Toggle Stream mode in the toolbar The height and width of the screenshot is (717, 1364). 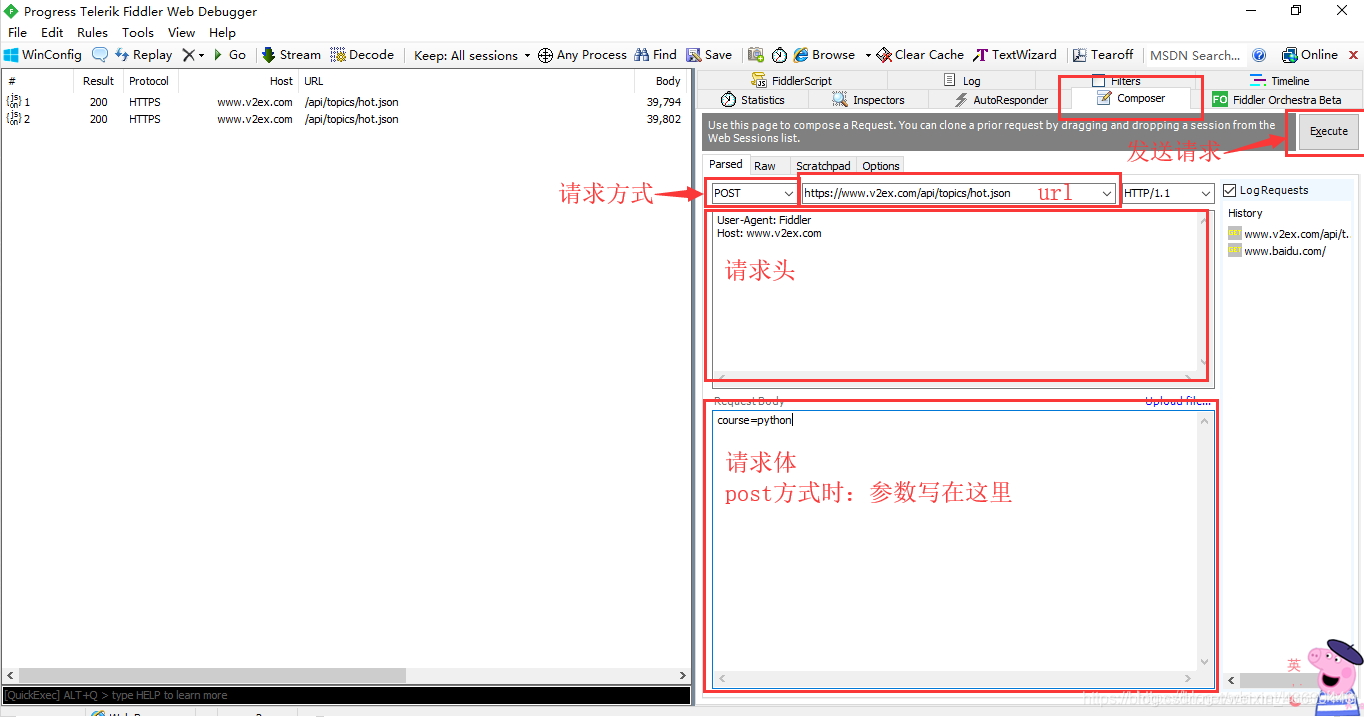point(291,55)
